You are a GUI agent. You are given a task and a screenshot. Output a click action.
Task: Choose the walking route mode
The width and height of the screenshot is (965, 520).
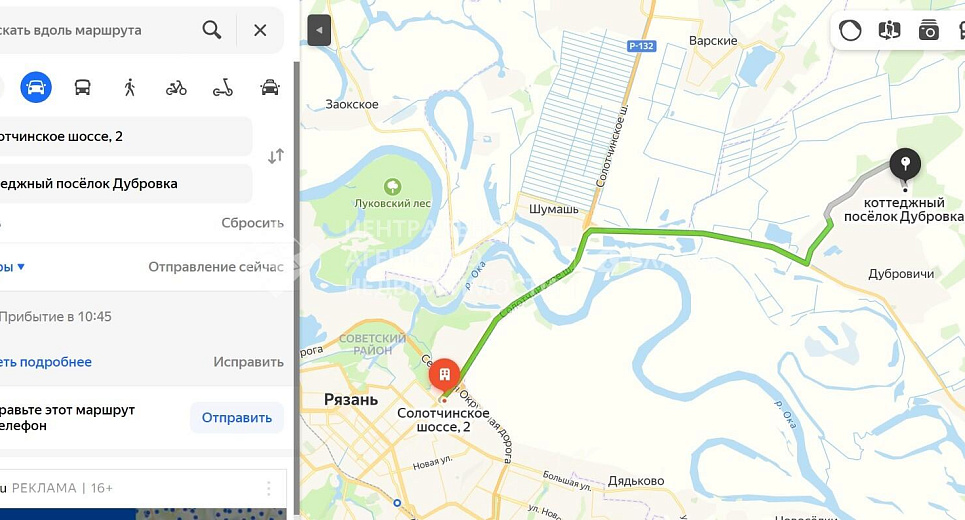point(129,87)
